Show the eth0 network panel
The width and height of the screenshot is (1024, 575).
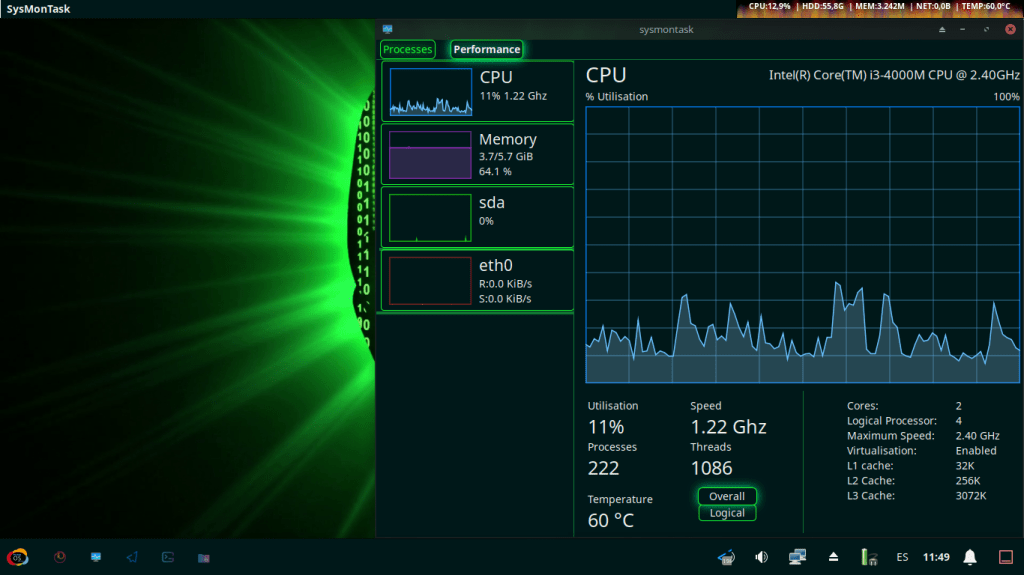(477, 280)
